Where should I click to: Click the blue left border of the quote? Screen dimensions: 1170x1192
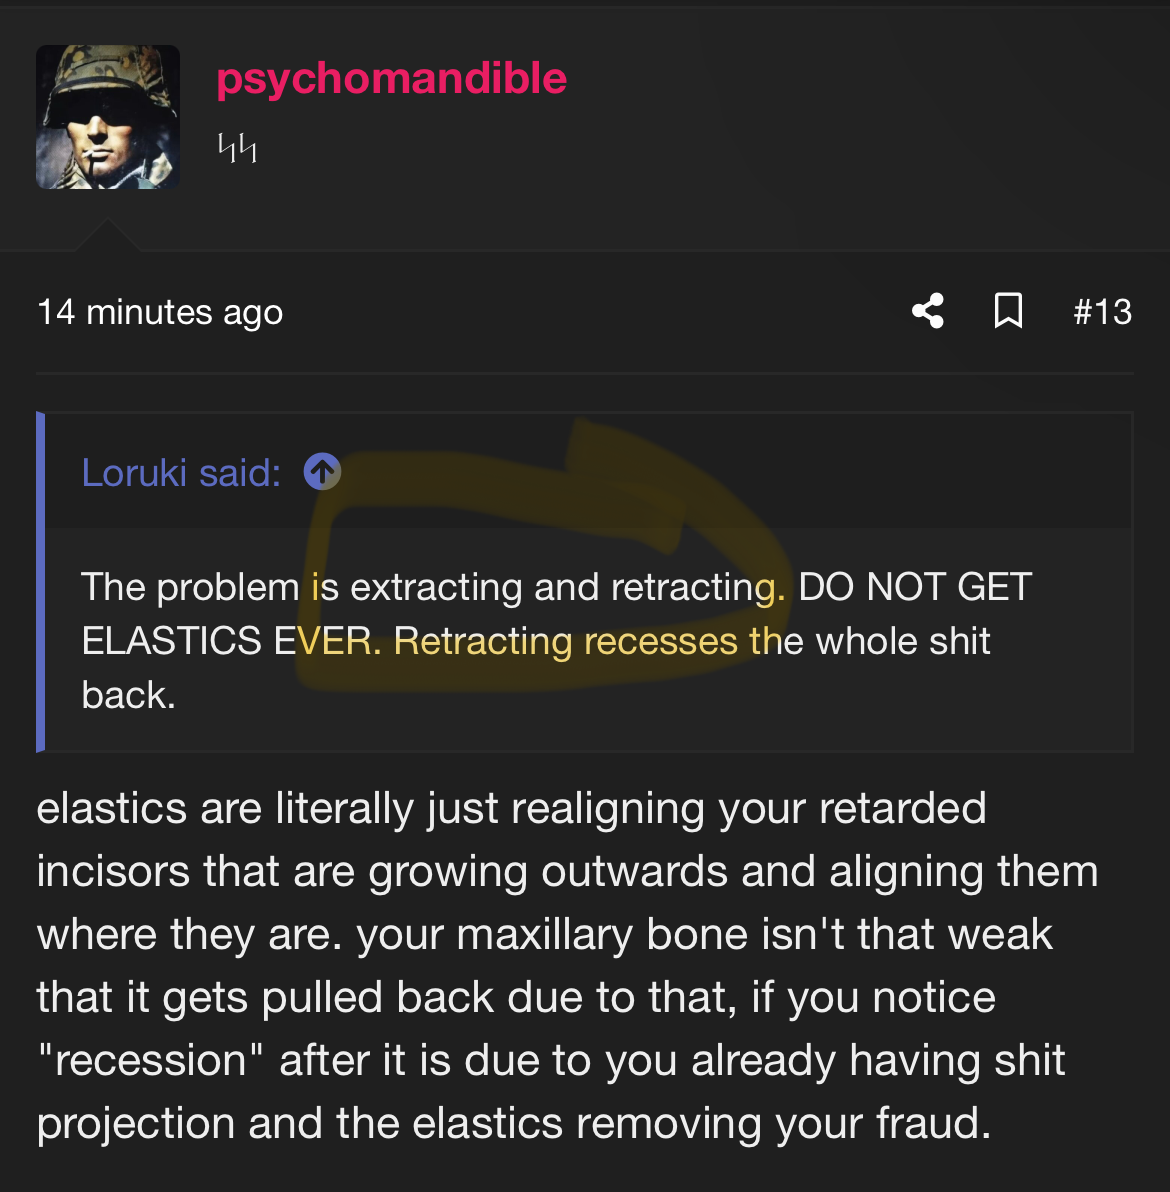click(x=40, y=582)
